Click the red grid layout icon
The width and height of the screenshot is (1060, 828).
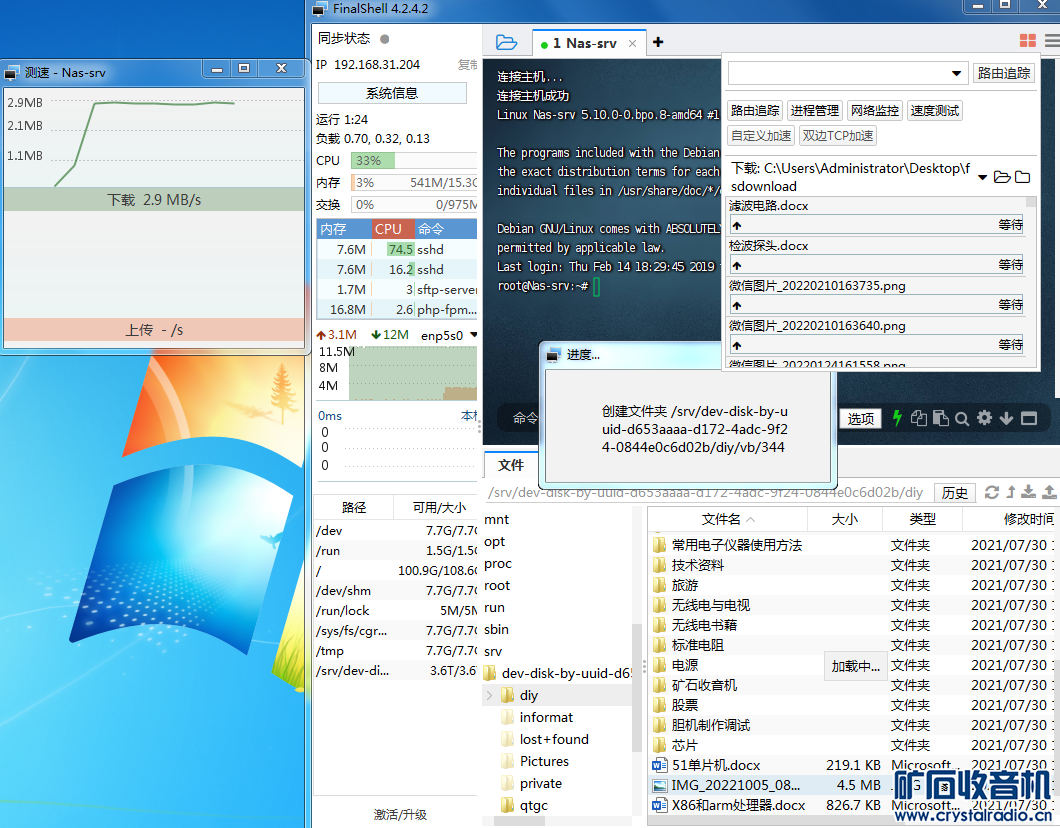click(x=1028, y=41)
